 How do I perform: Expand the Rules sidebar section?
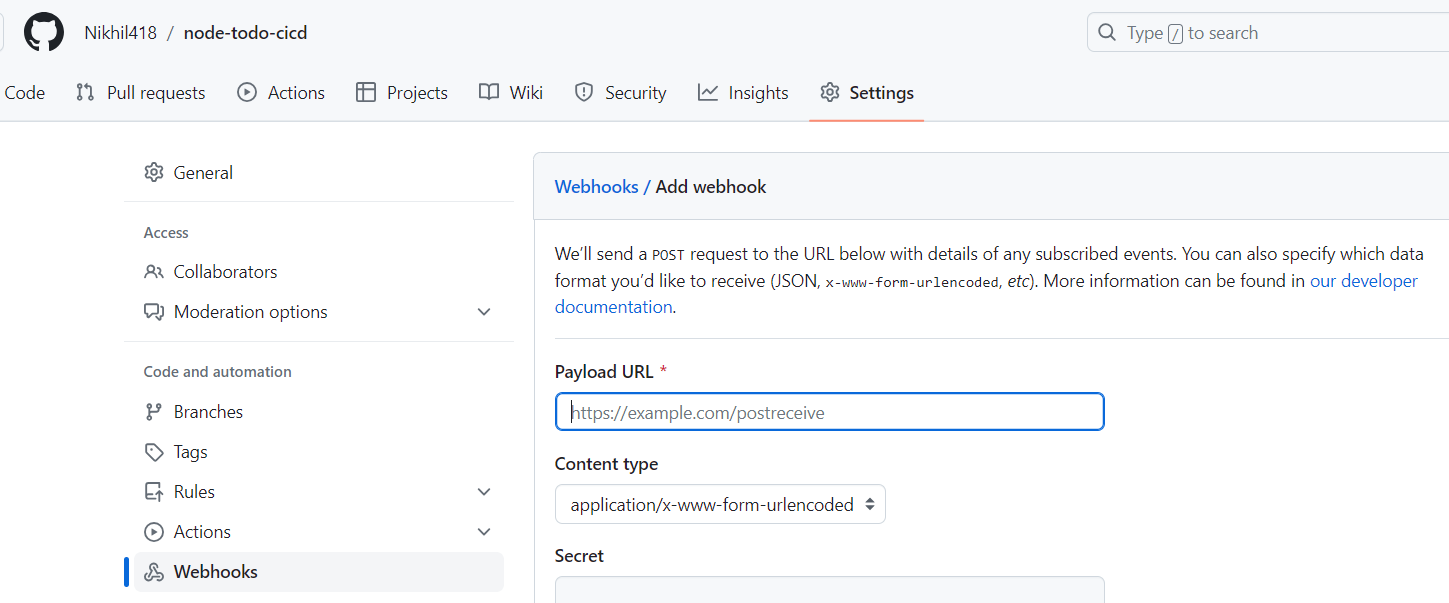click(484, 492)
